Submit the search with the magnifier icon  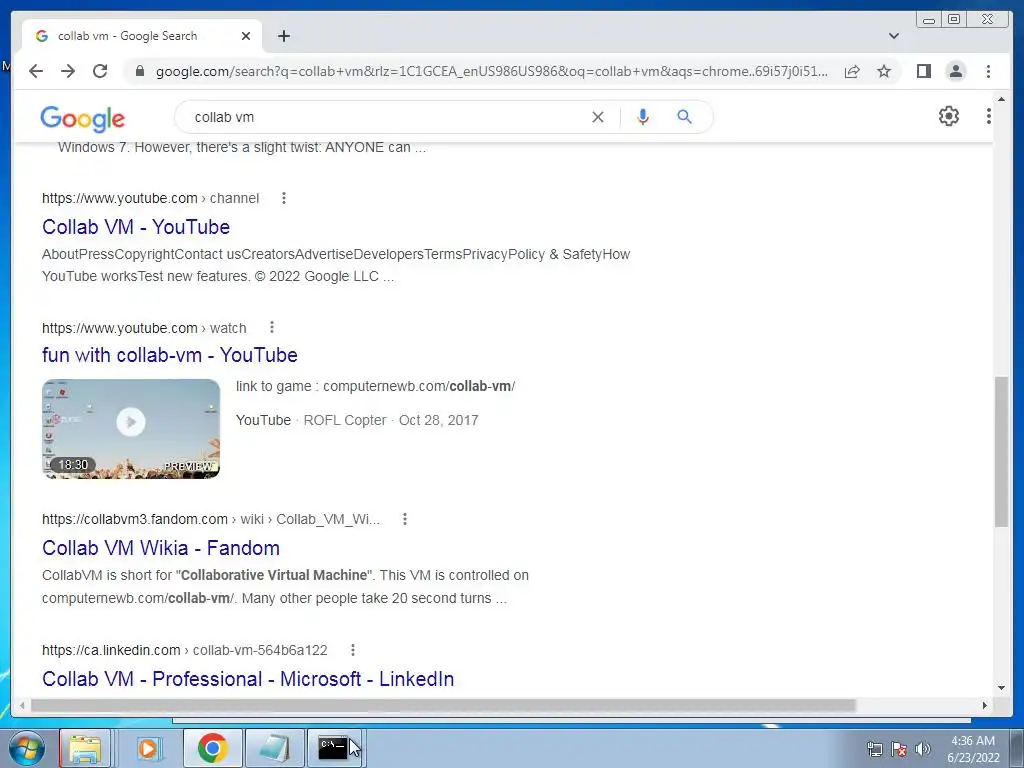click(x=684, y=117)
